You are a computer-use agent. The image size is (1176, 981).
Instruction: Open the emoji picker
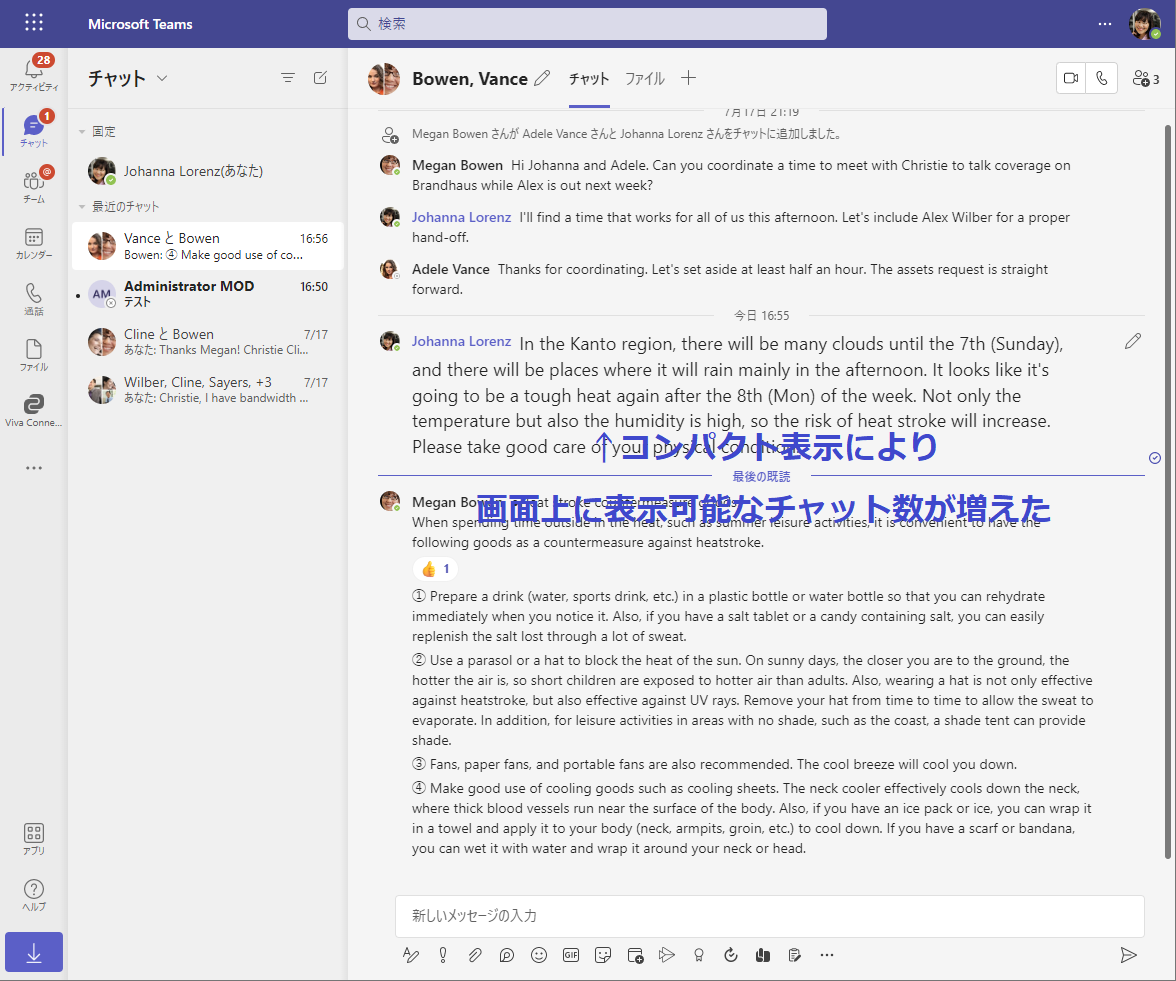click(538, 955)
